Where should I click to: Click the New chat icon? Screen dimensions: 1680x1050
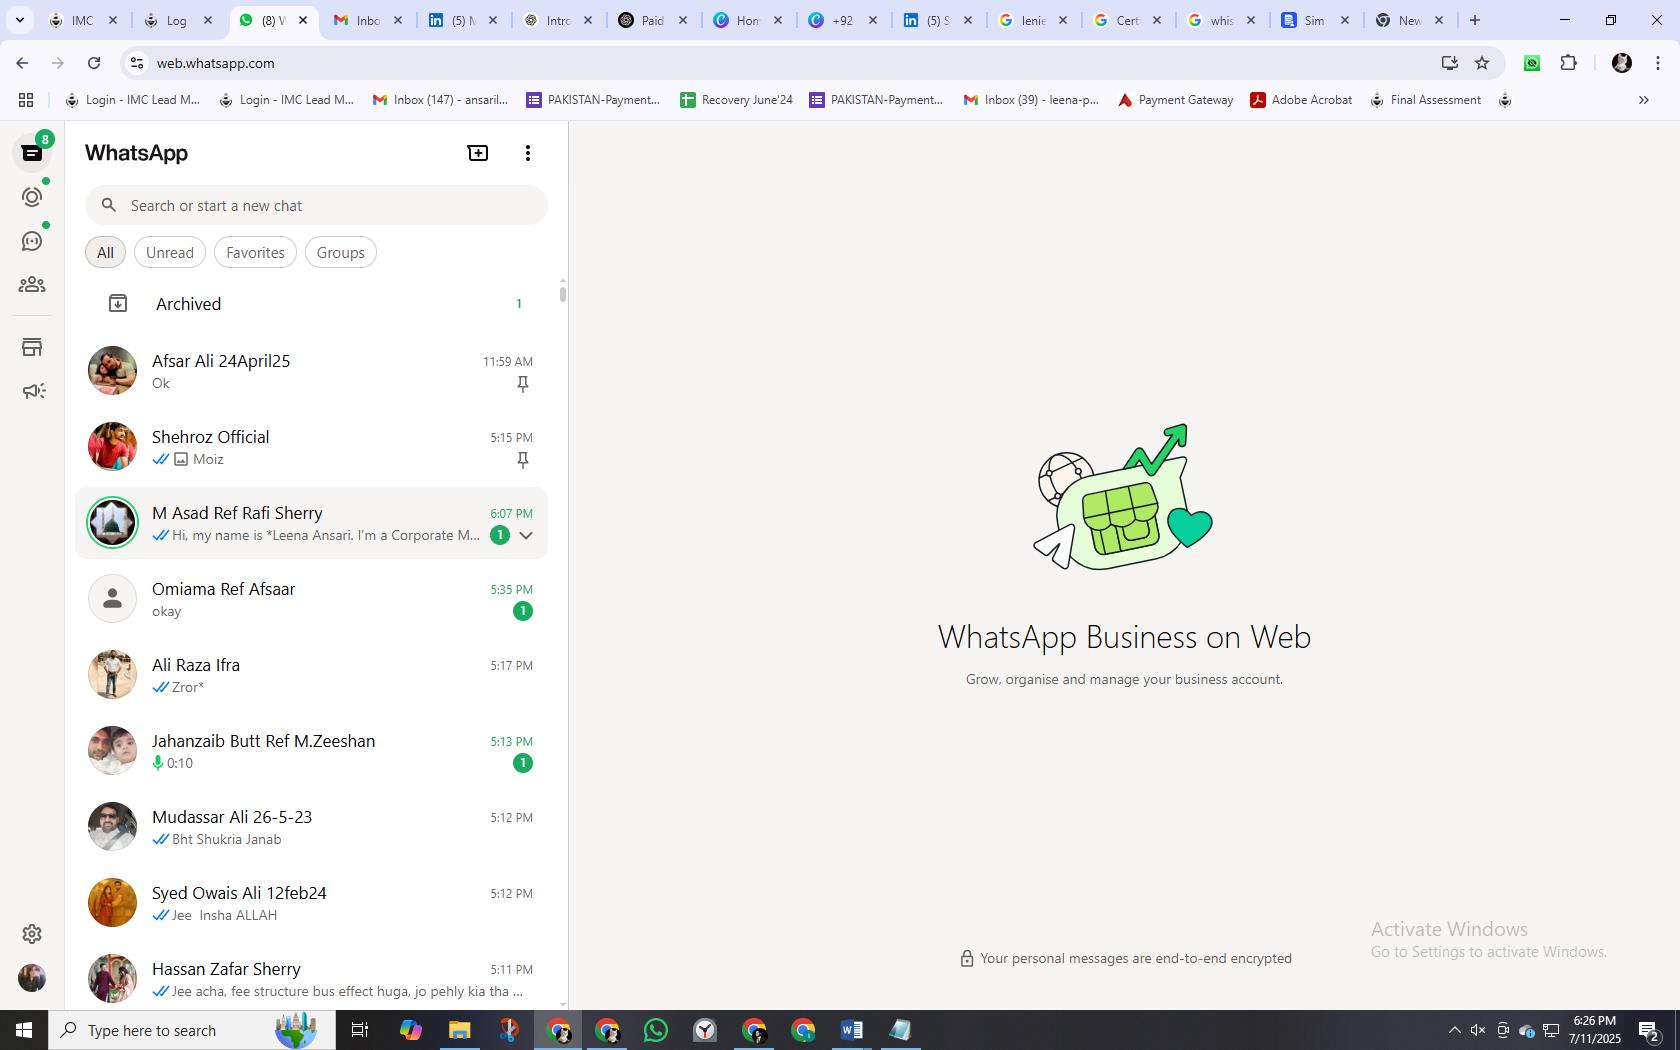tap(478, 153)
